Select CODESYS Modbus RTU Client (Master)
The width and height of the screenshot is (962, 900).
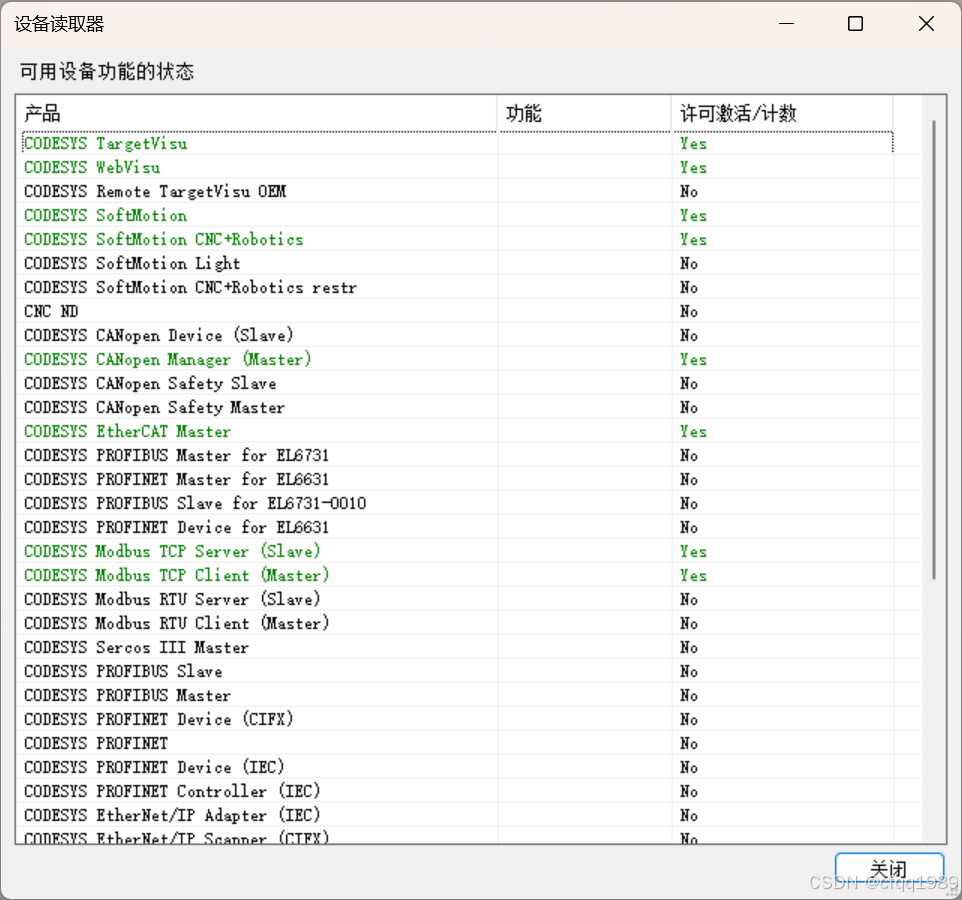point(458,623)
